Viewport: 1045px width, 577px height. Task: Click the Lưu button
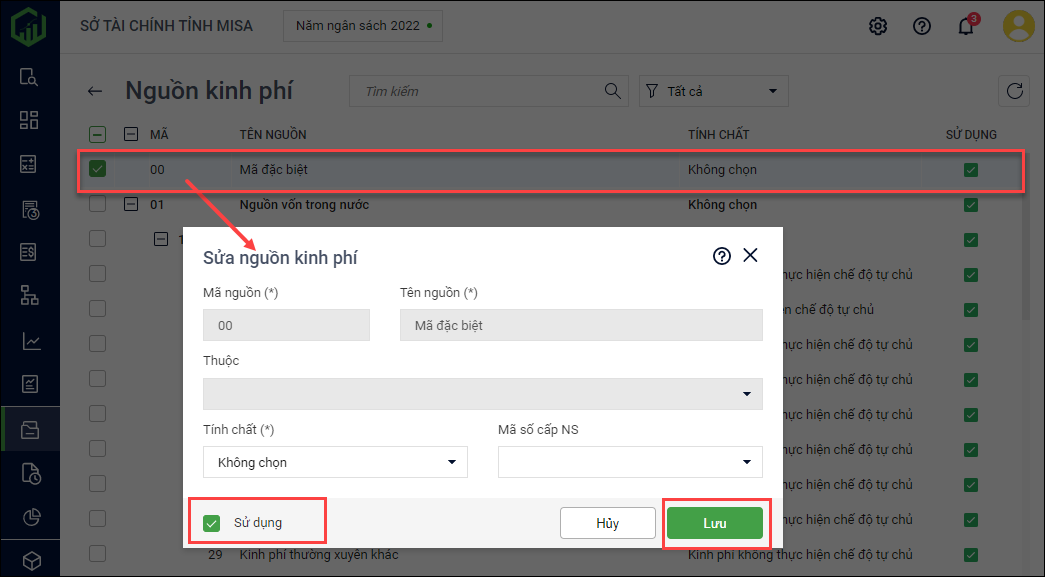[x=715, y=523]
